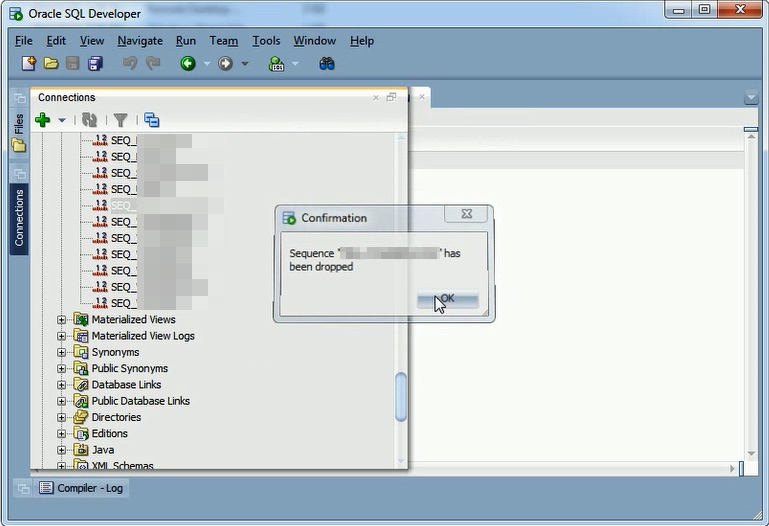Screen dimensions: 769x526
Task: Click the Schema Browser icon in Connections
Action: coord(152,120)
